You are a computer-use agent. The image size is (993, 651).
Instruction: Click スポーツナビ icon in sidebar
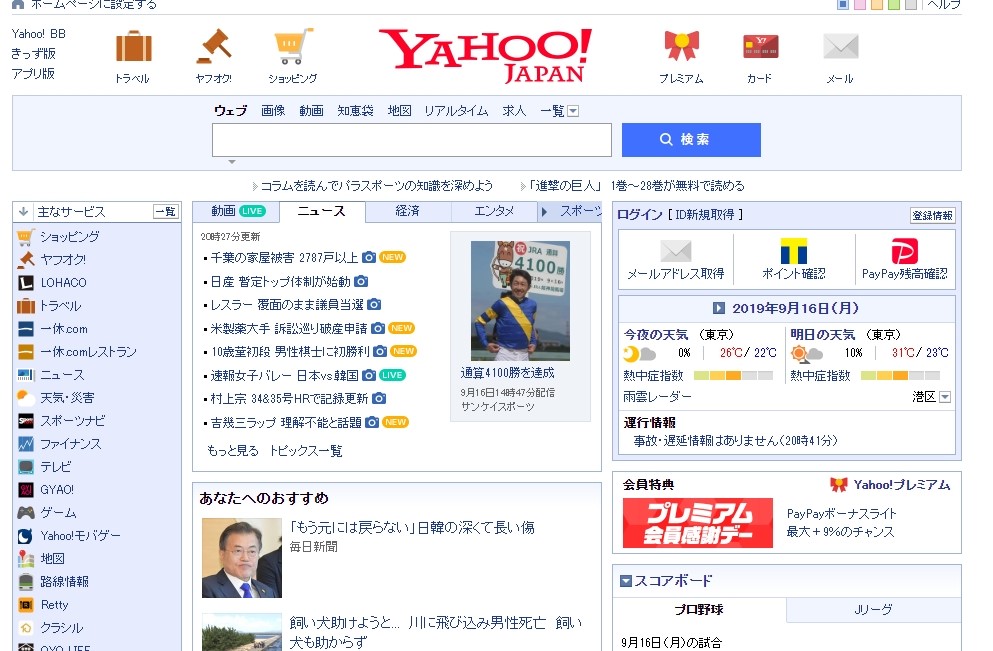tap(25, 420)
